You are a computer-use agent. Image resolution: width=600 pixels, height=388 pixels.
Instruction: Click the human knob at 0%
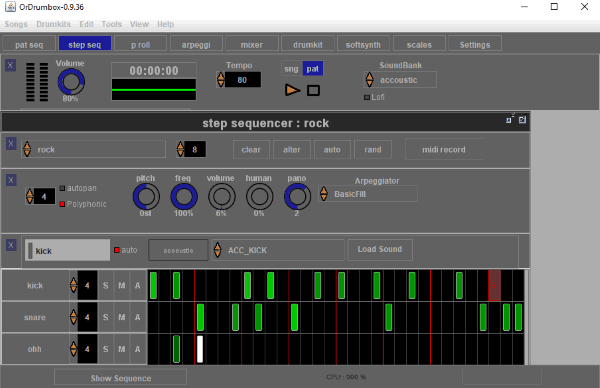pos(259,197)
